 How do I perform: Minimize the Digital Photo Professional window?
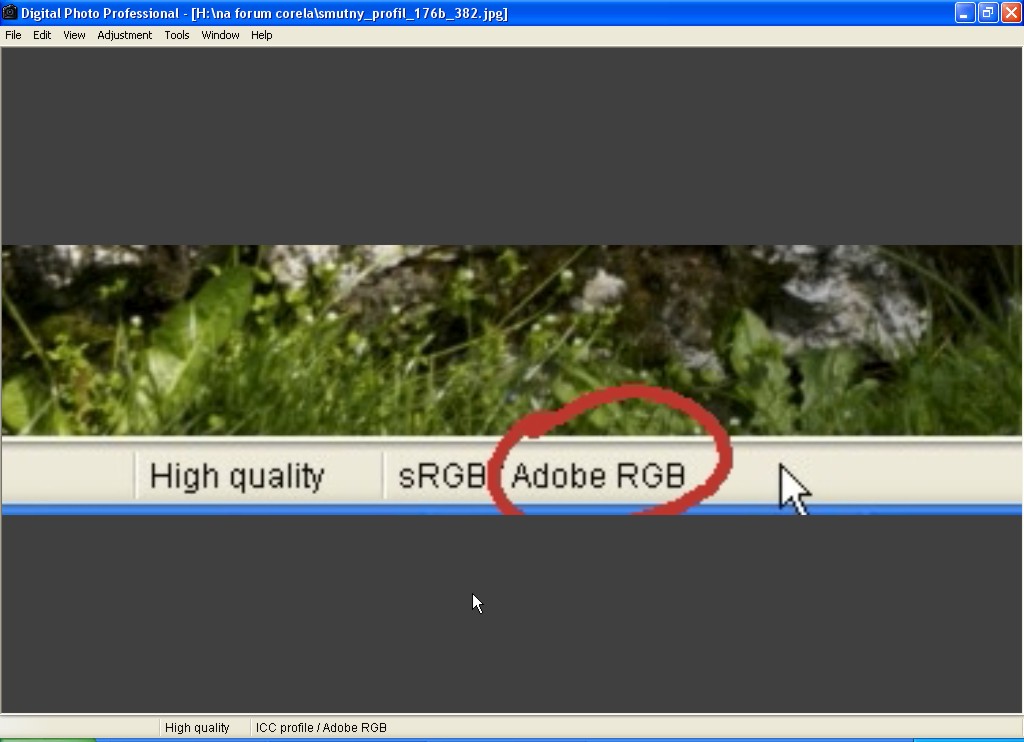point(965,13)
